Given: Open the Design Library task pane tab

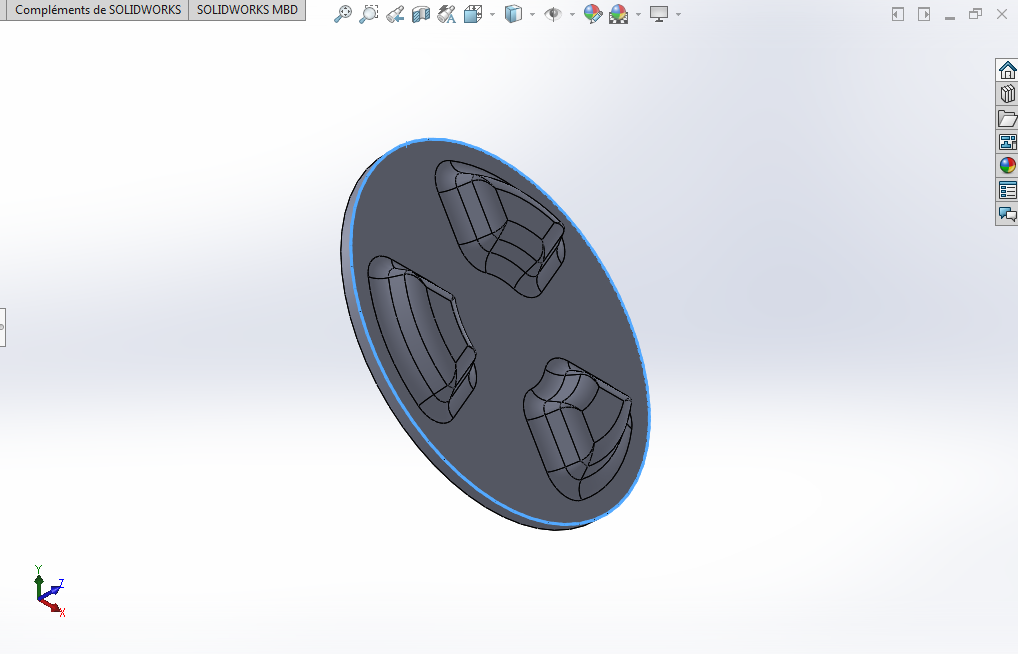Looking at the screenshot, I should (1007, 94).
